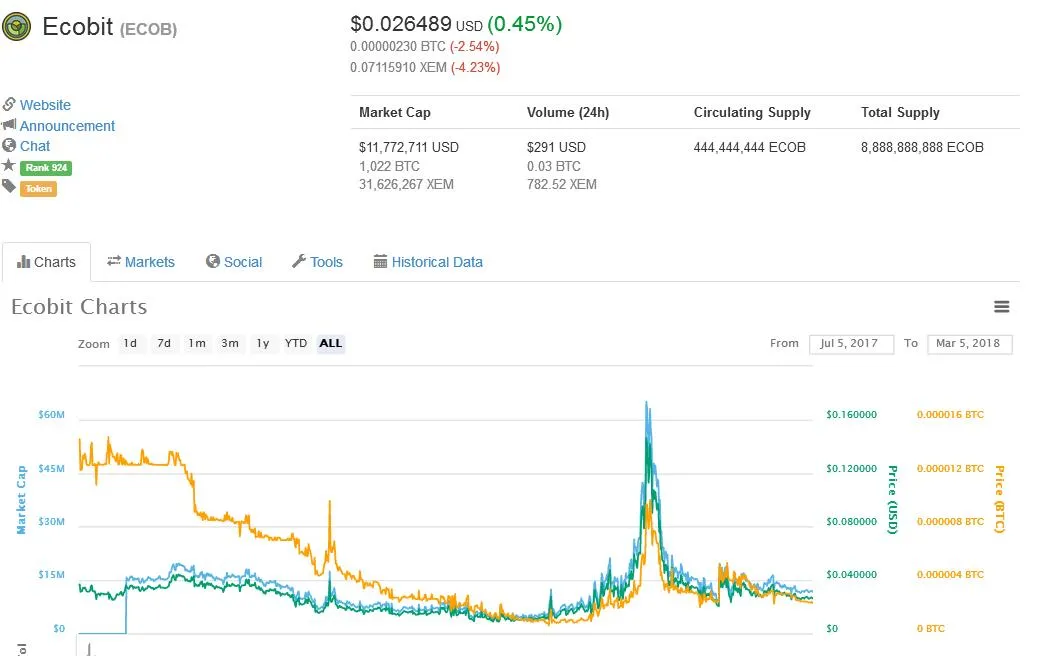
Task: Switch to the Tools tab
Action: tap(318, 262)
